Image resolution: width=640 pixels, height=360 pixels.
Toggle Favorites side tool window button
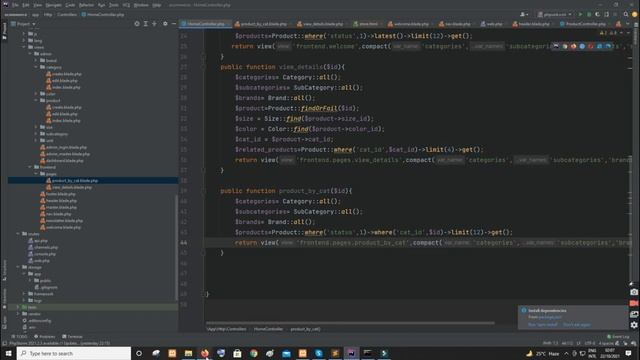[x=4, y=299]
